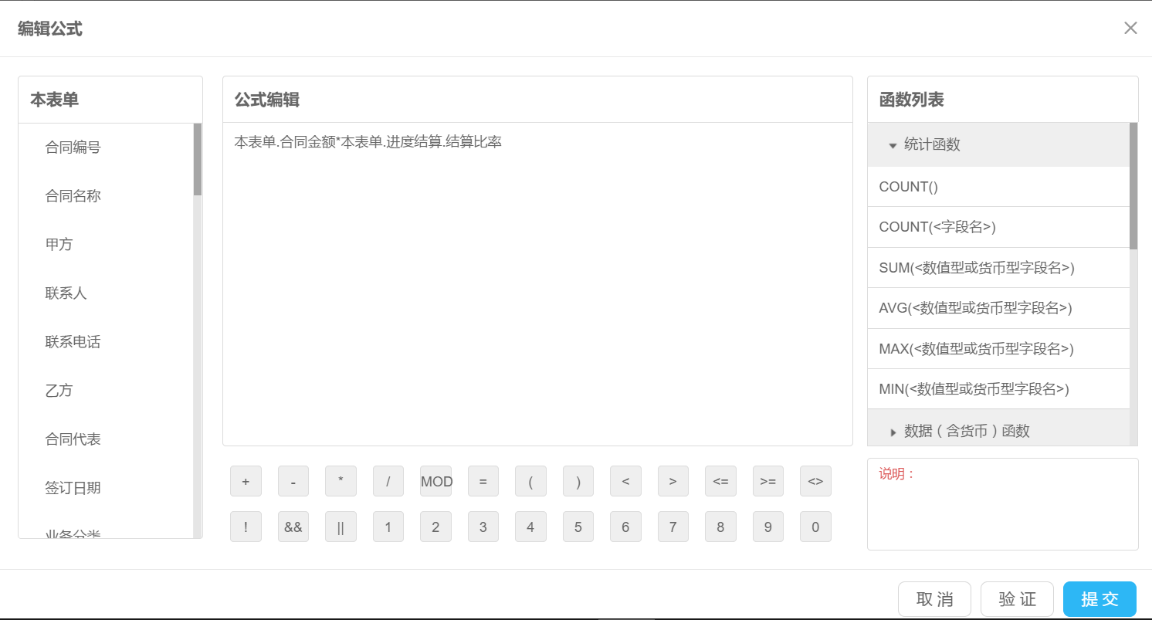Click the 提交 button
This screenshot has width=1152, height=620.
[x=1099, y=599]
